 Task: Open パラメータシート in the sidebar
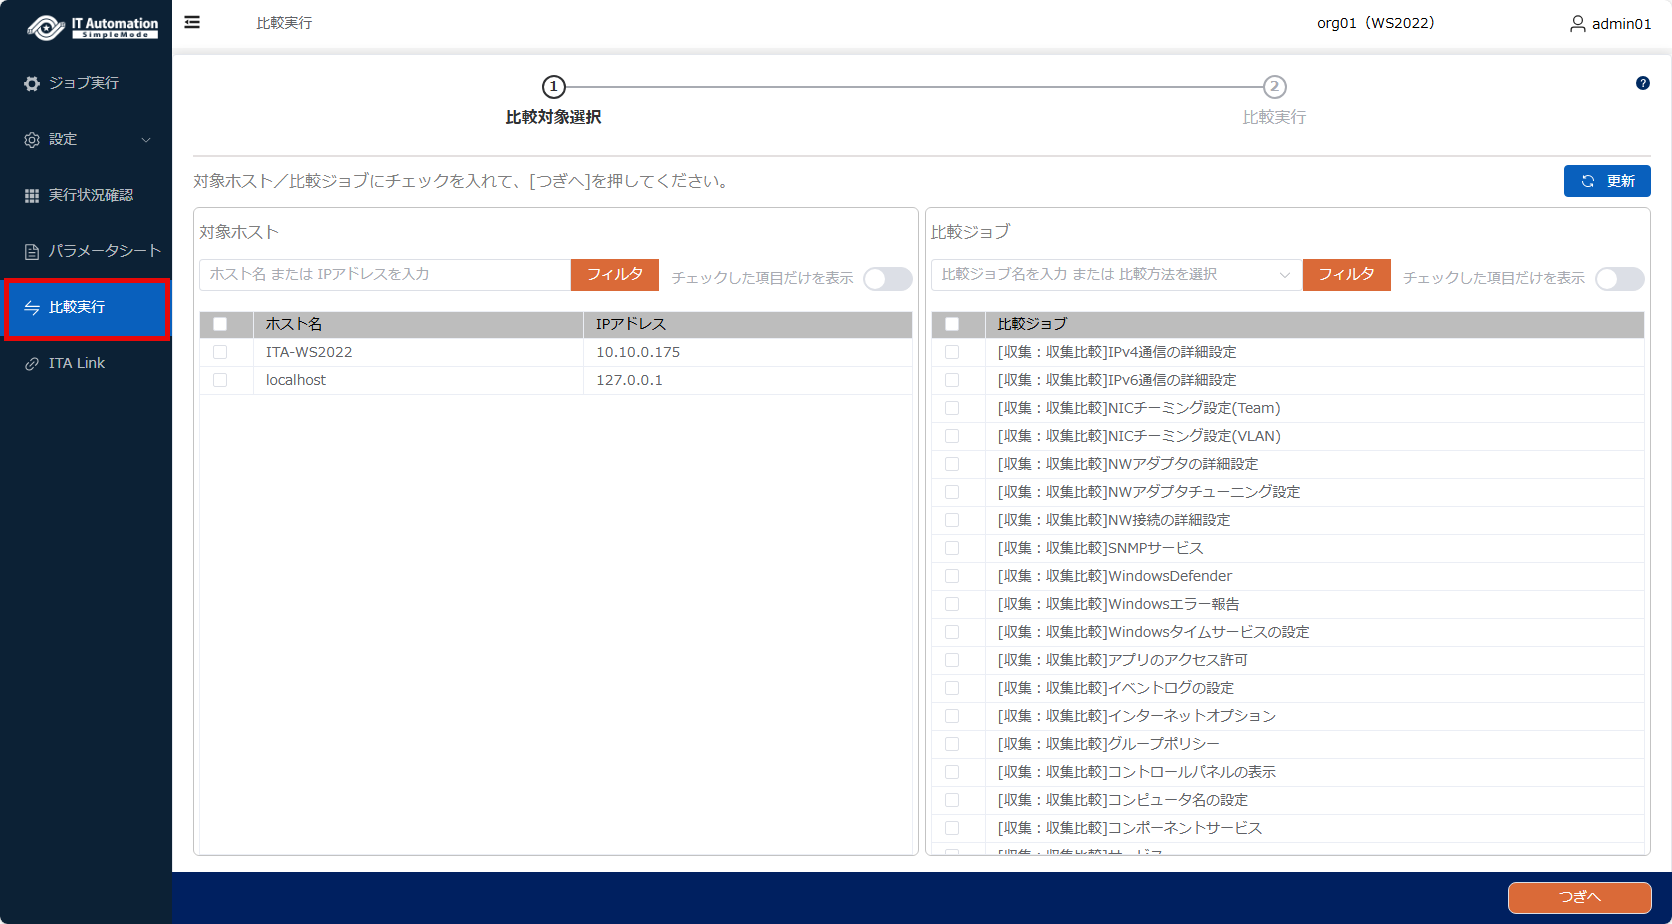85,251
